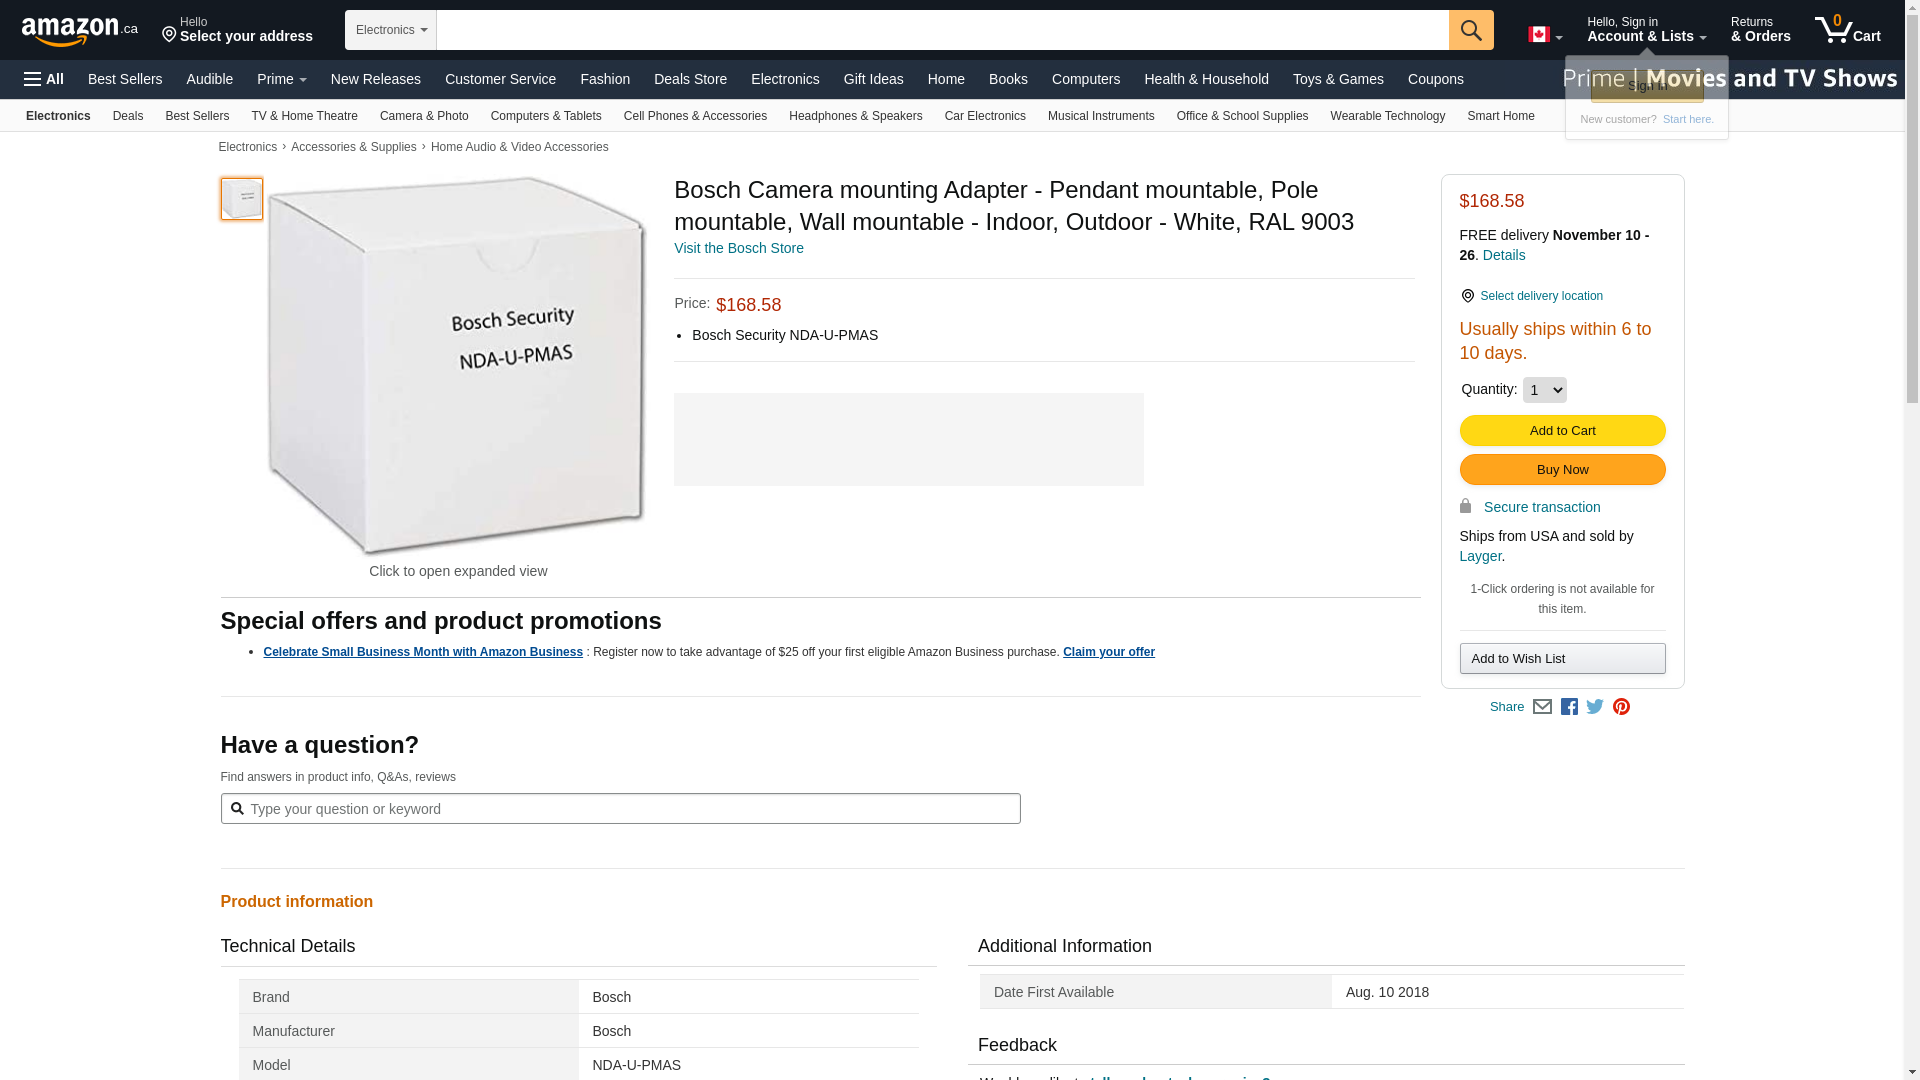Click the Amazon.ca logo
This screenshot has width=1920, height=1080.
pos(79,31)
